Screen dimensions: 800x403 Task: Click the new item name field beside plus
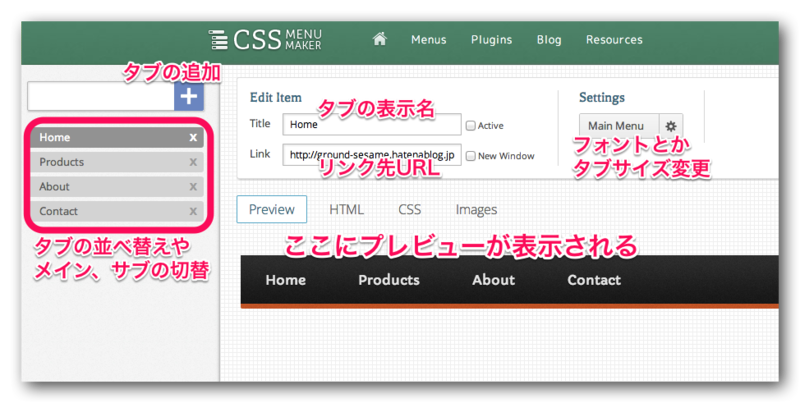point(101,96)
